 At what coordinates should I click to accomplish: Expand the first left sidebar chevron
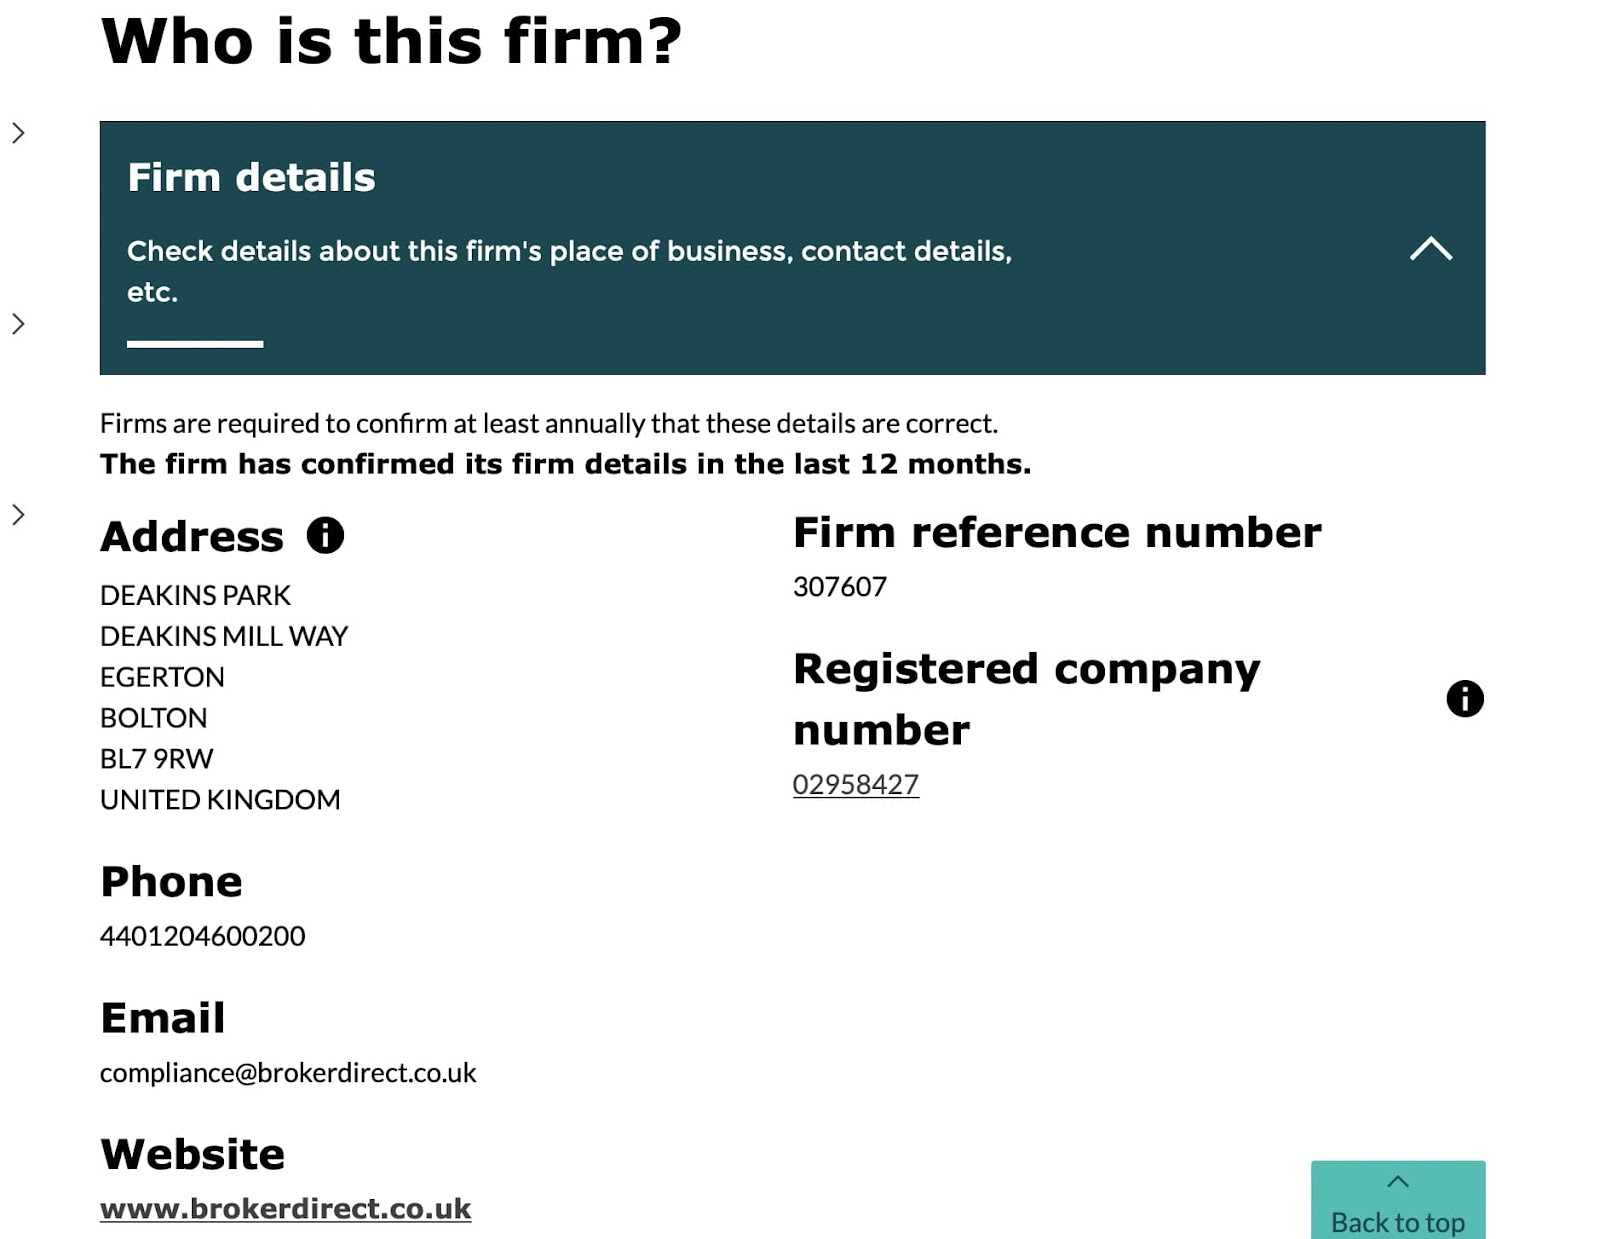[x=18, y=133]
